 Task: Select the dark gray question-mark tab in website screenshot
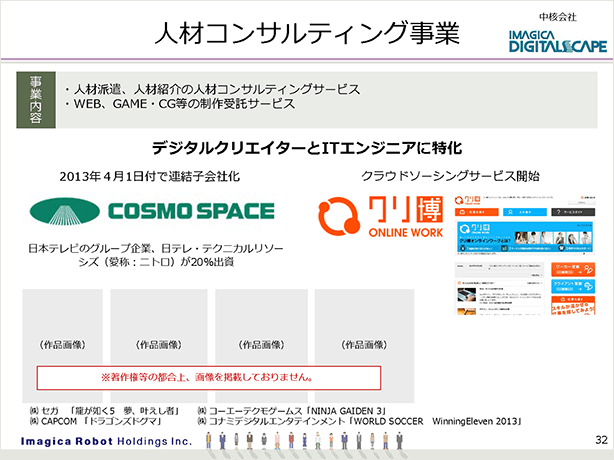pos(573,212)
